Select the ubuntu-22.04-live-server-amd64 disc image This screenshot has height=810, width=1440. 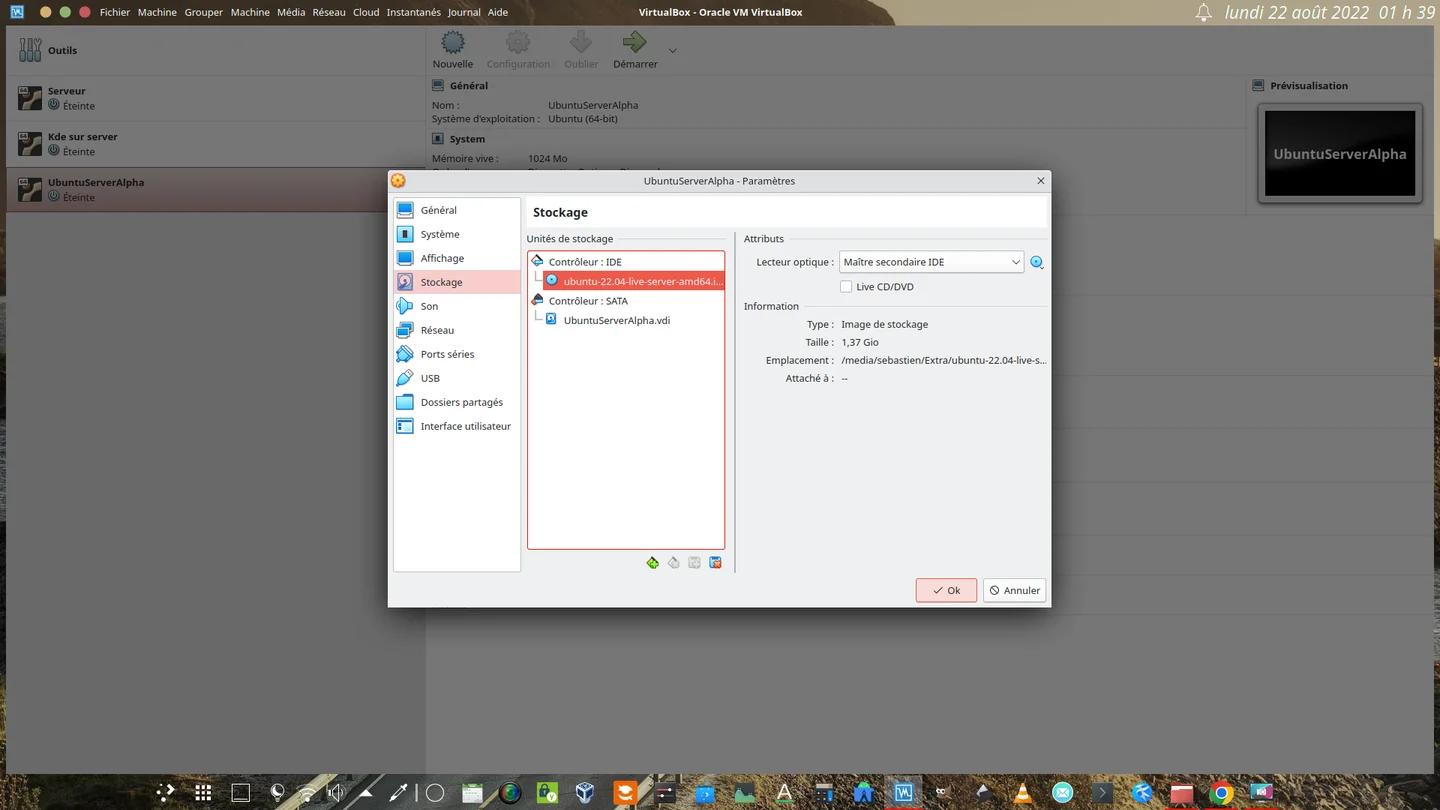pyautogui.click(x=634, y=281)
